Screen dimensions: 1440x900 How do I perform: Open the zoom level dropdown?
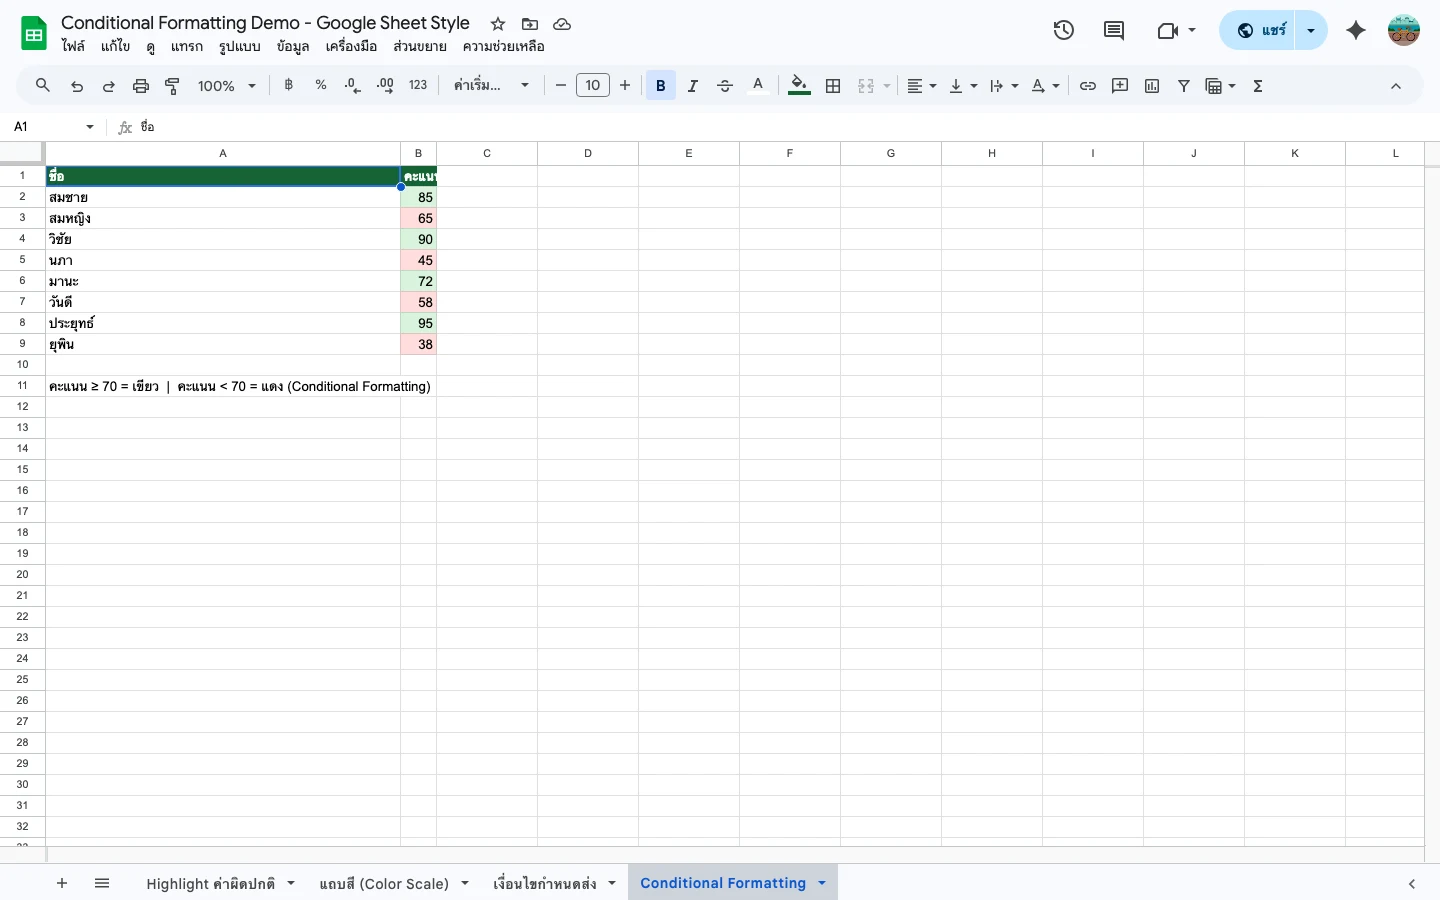click(x=227, y=85)
